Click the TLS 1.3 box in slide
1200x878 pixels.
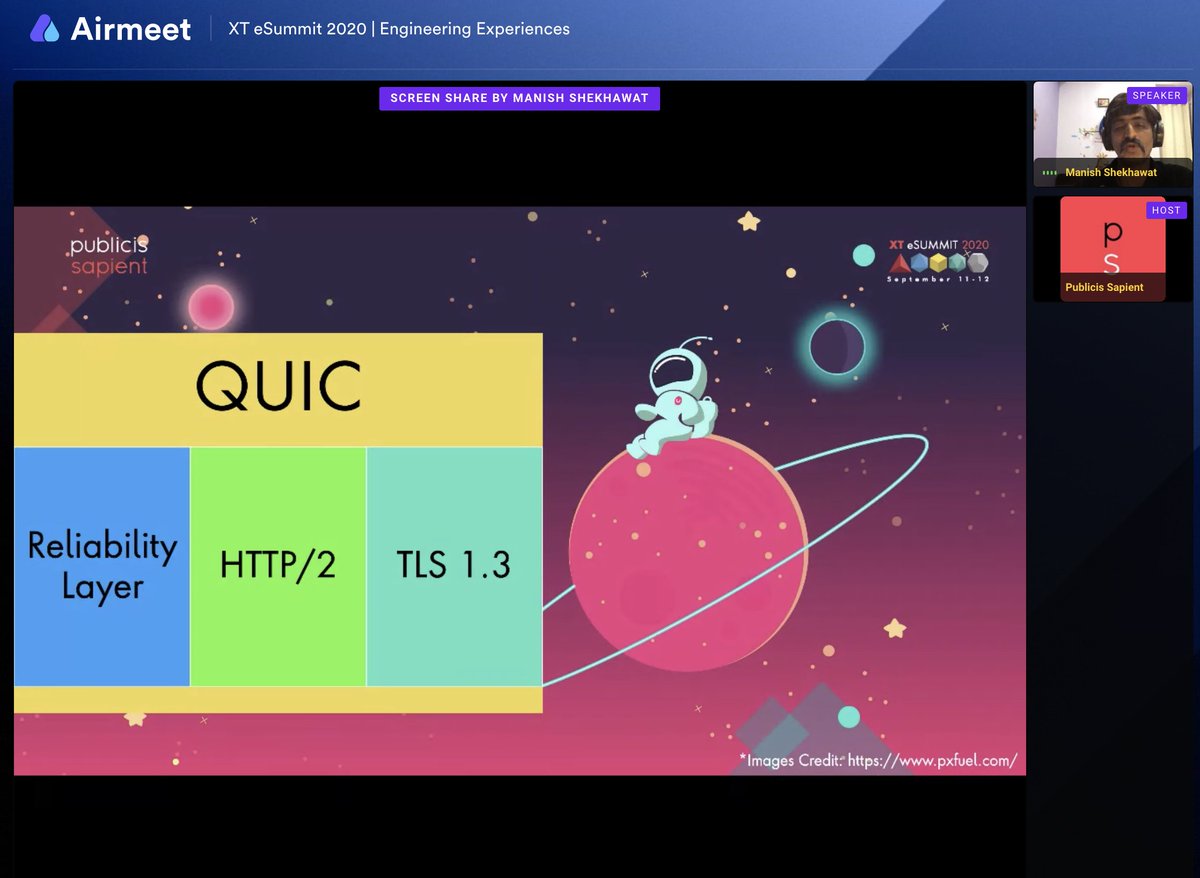pyautogui.click(x=454, y=566)
